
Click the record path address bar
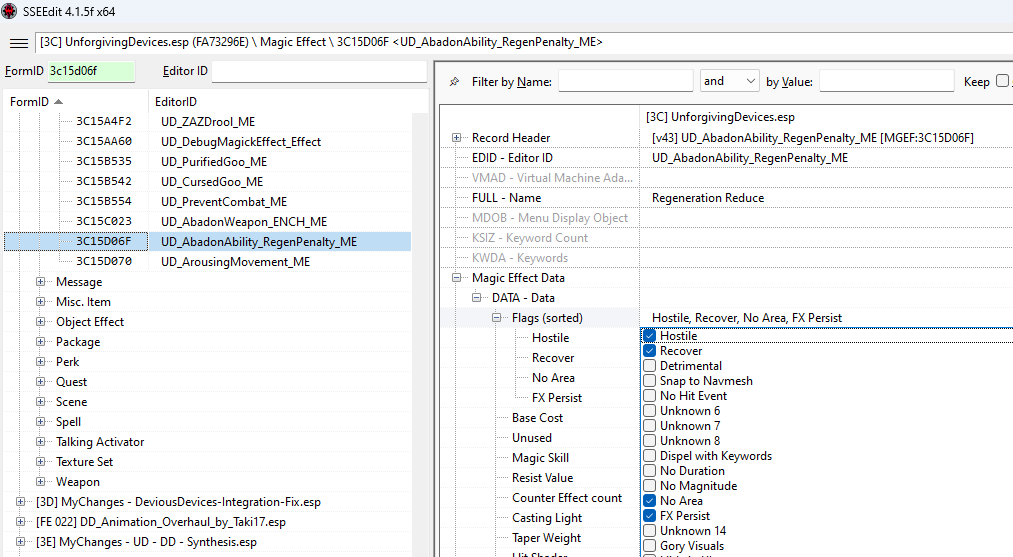point(524,43)
